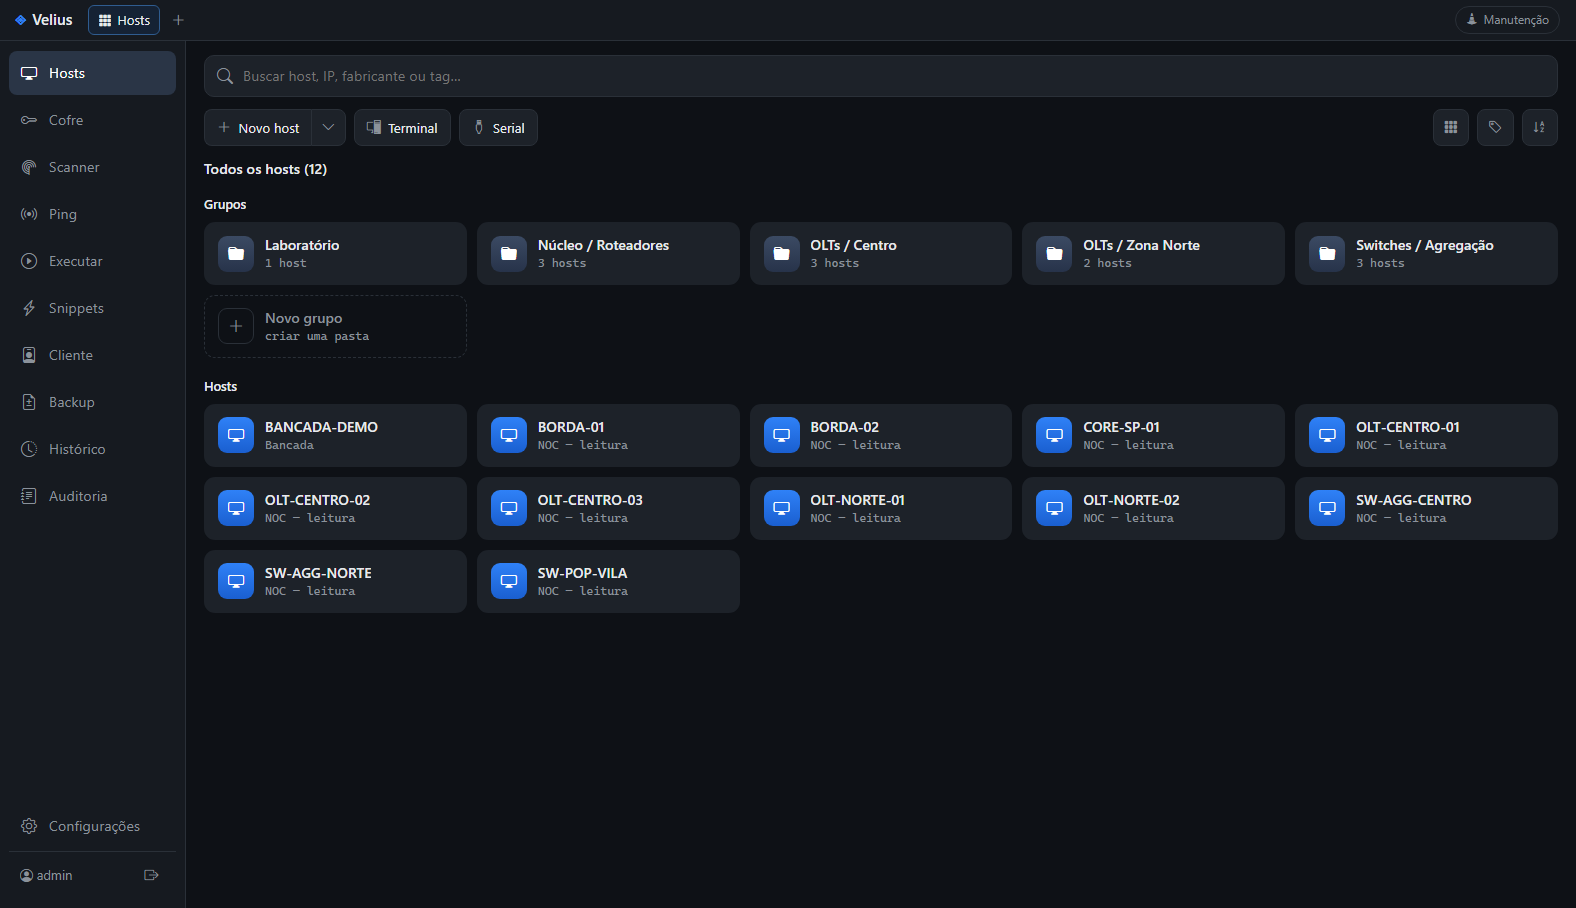Click the magnifier icon in search bar
This screenshot has width=1576, height=908.
225,76
